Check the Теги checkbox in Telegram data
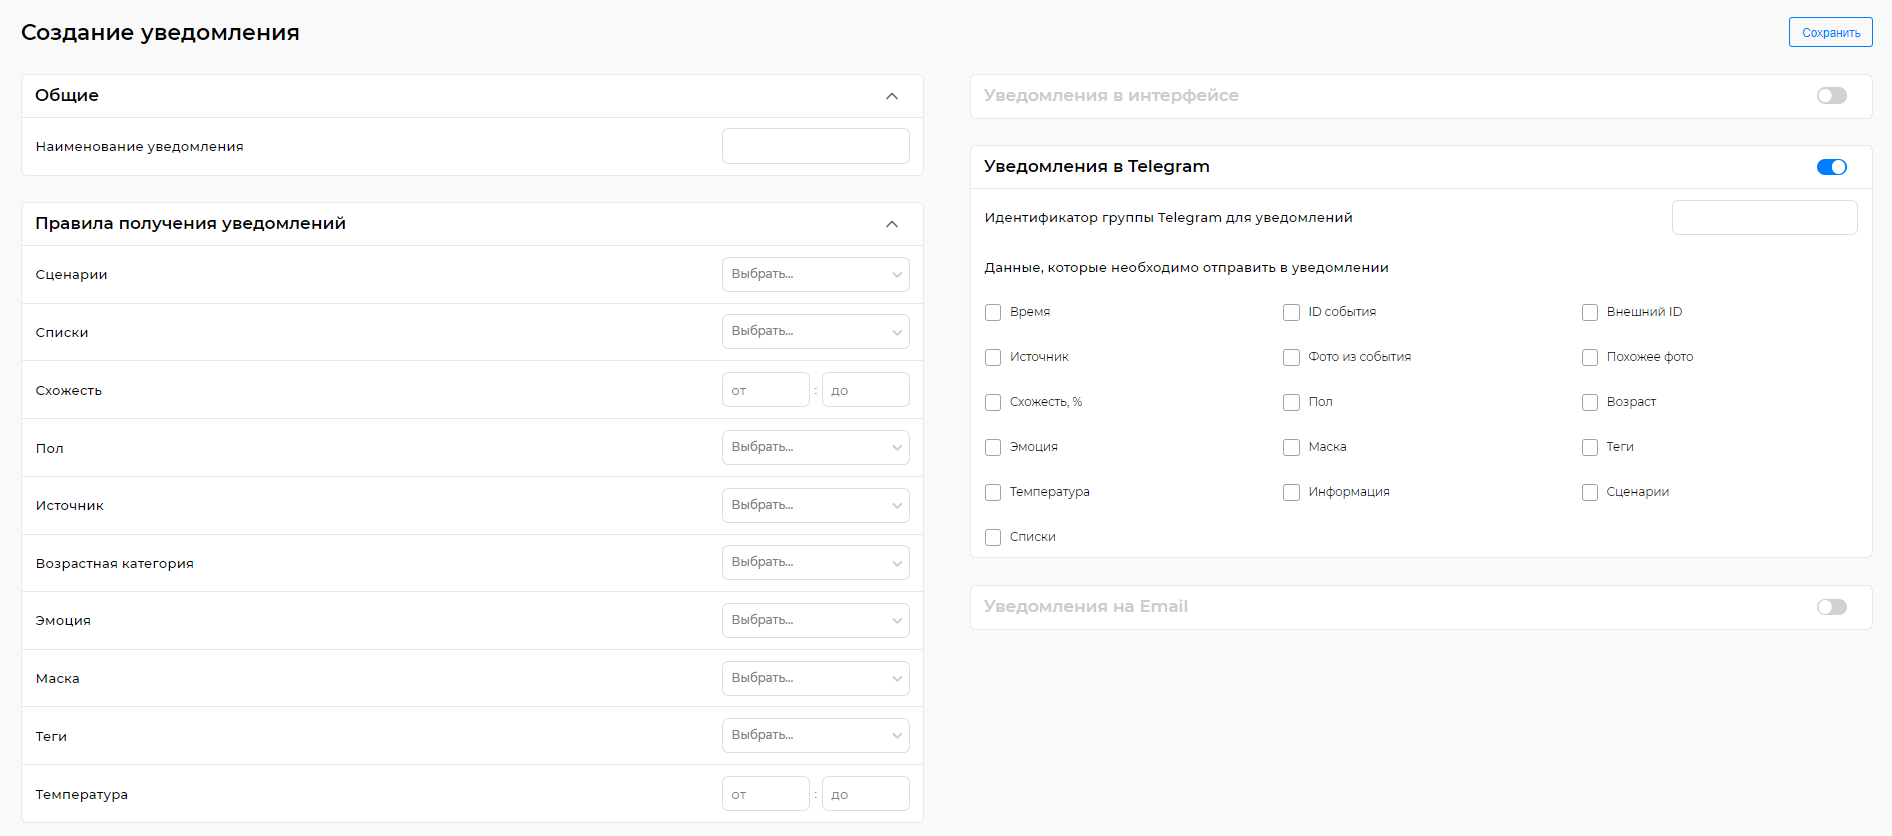The image size is (1892, 836). pos(1590,447)
